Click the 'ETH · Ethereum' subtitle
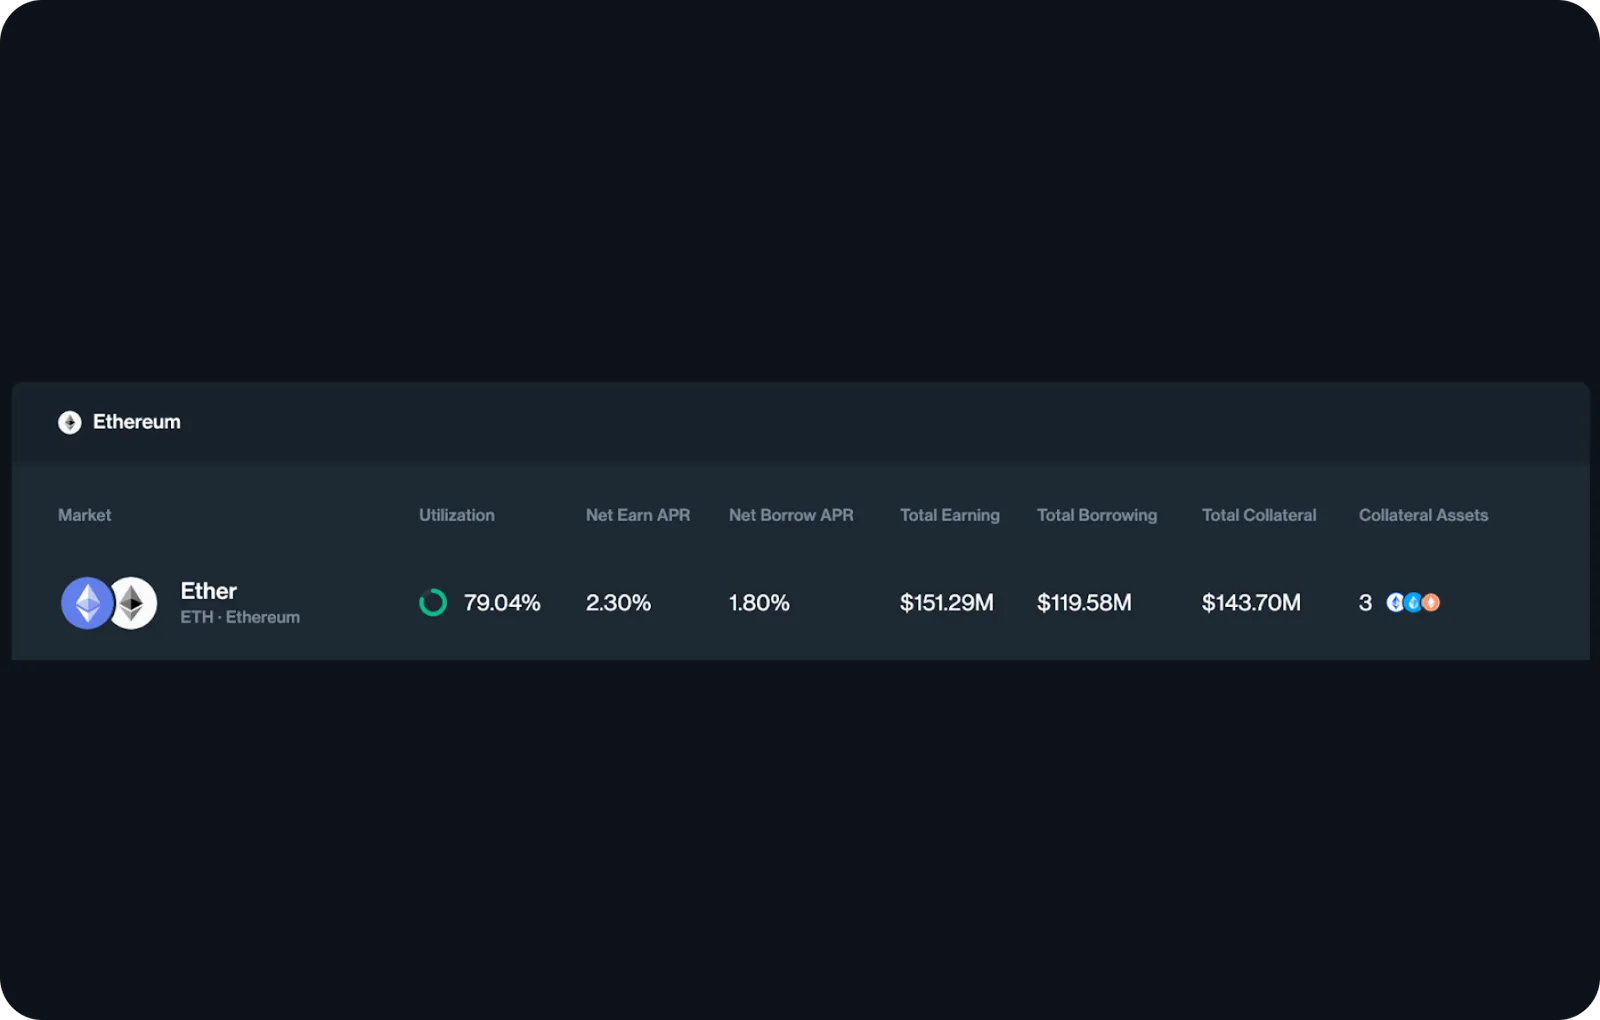 tap(240, 617)
